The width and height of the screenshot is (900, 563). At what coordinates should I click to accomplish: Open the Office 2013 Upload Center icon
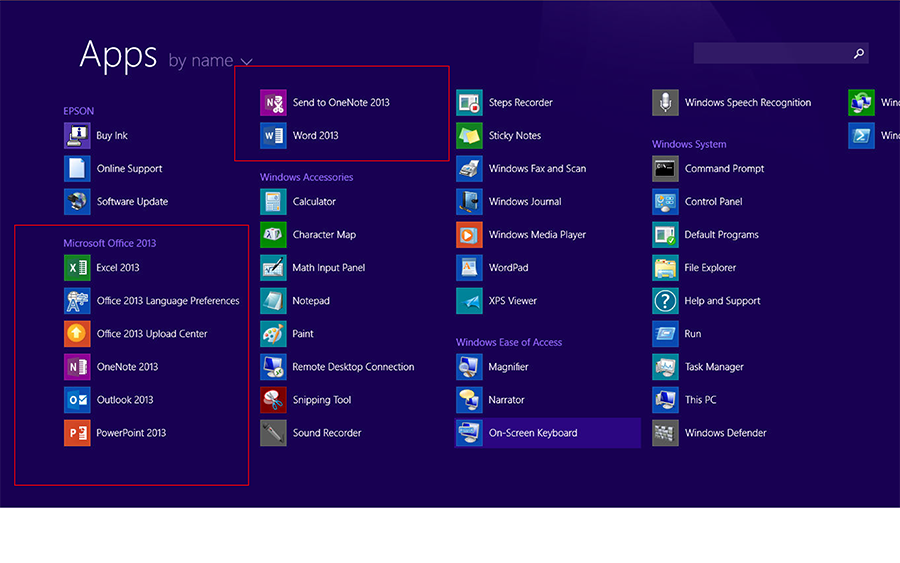point(77,333)
